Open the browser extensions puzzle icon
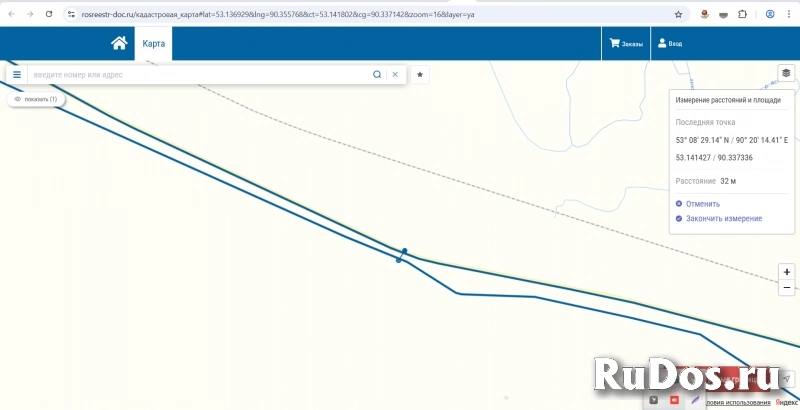This screenshot has width=800, height=410. pyautogui.click(x=742, y=15)
